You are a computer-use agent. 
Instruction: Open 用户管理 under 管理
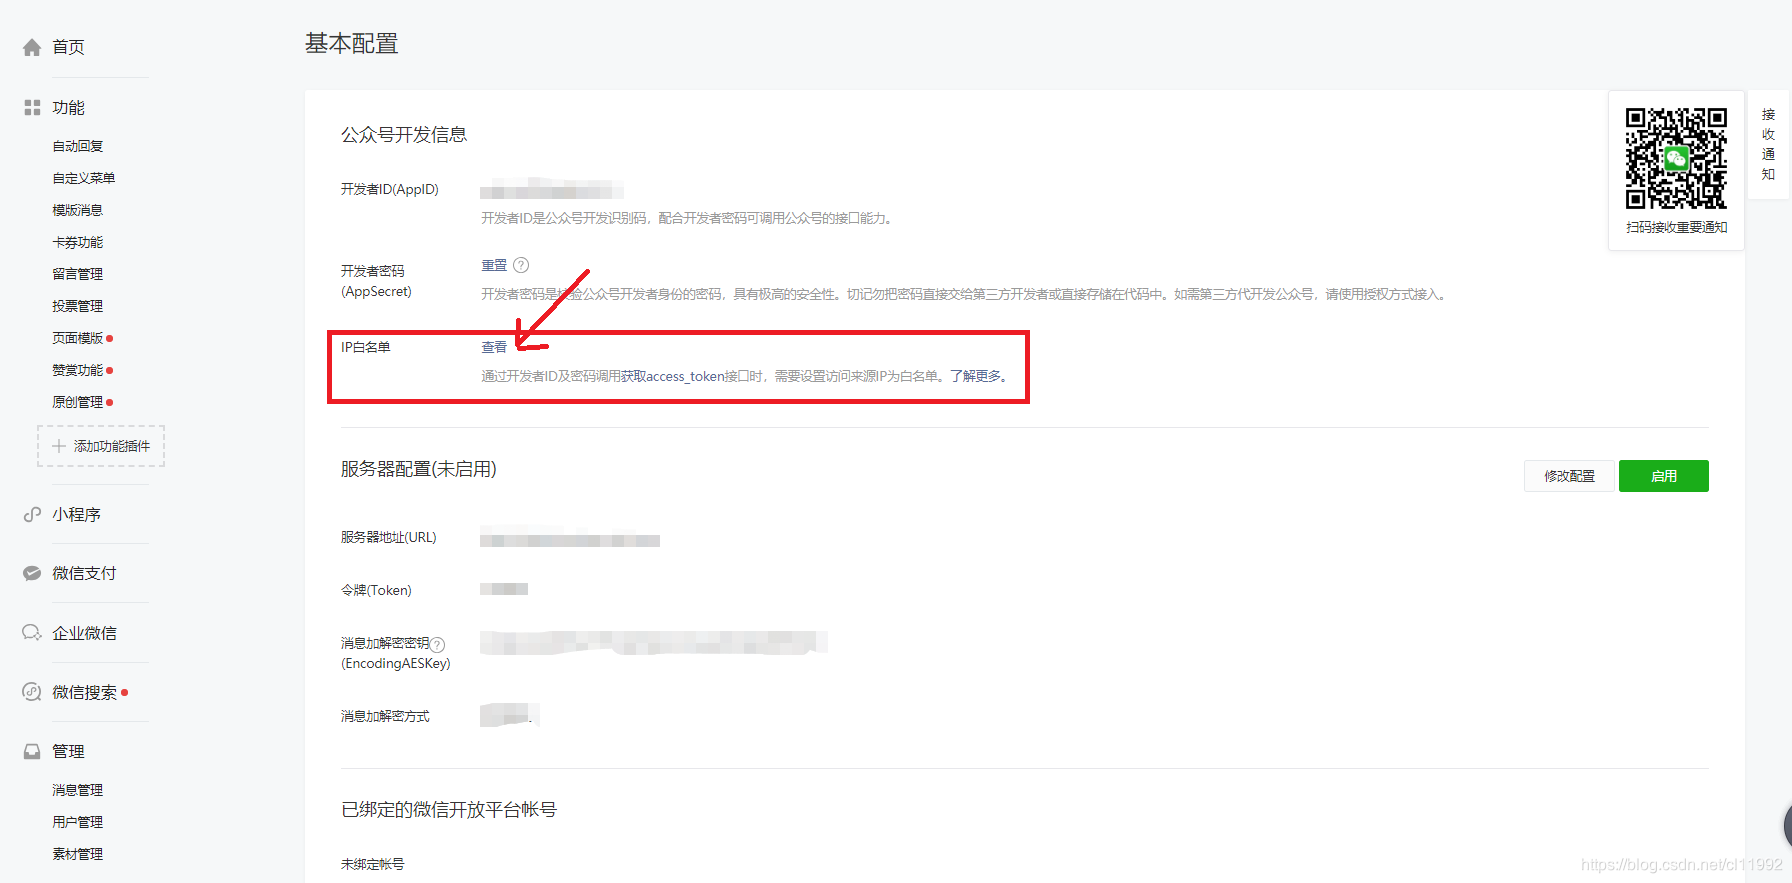(x=78, y=822)
